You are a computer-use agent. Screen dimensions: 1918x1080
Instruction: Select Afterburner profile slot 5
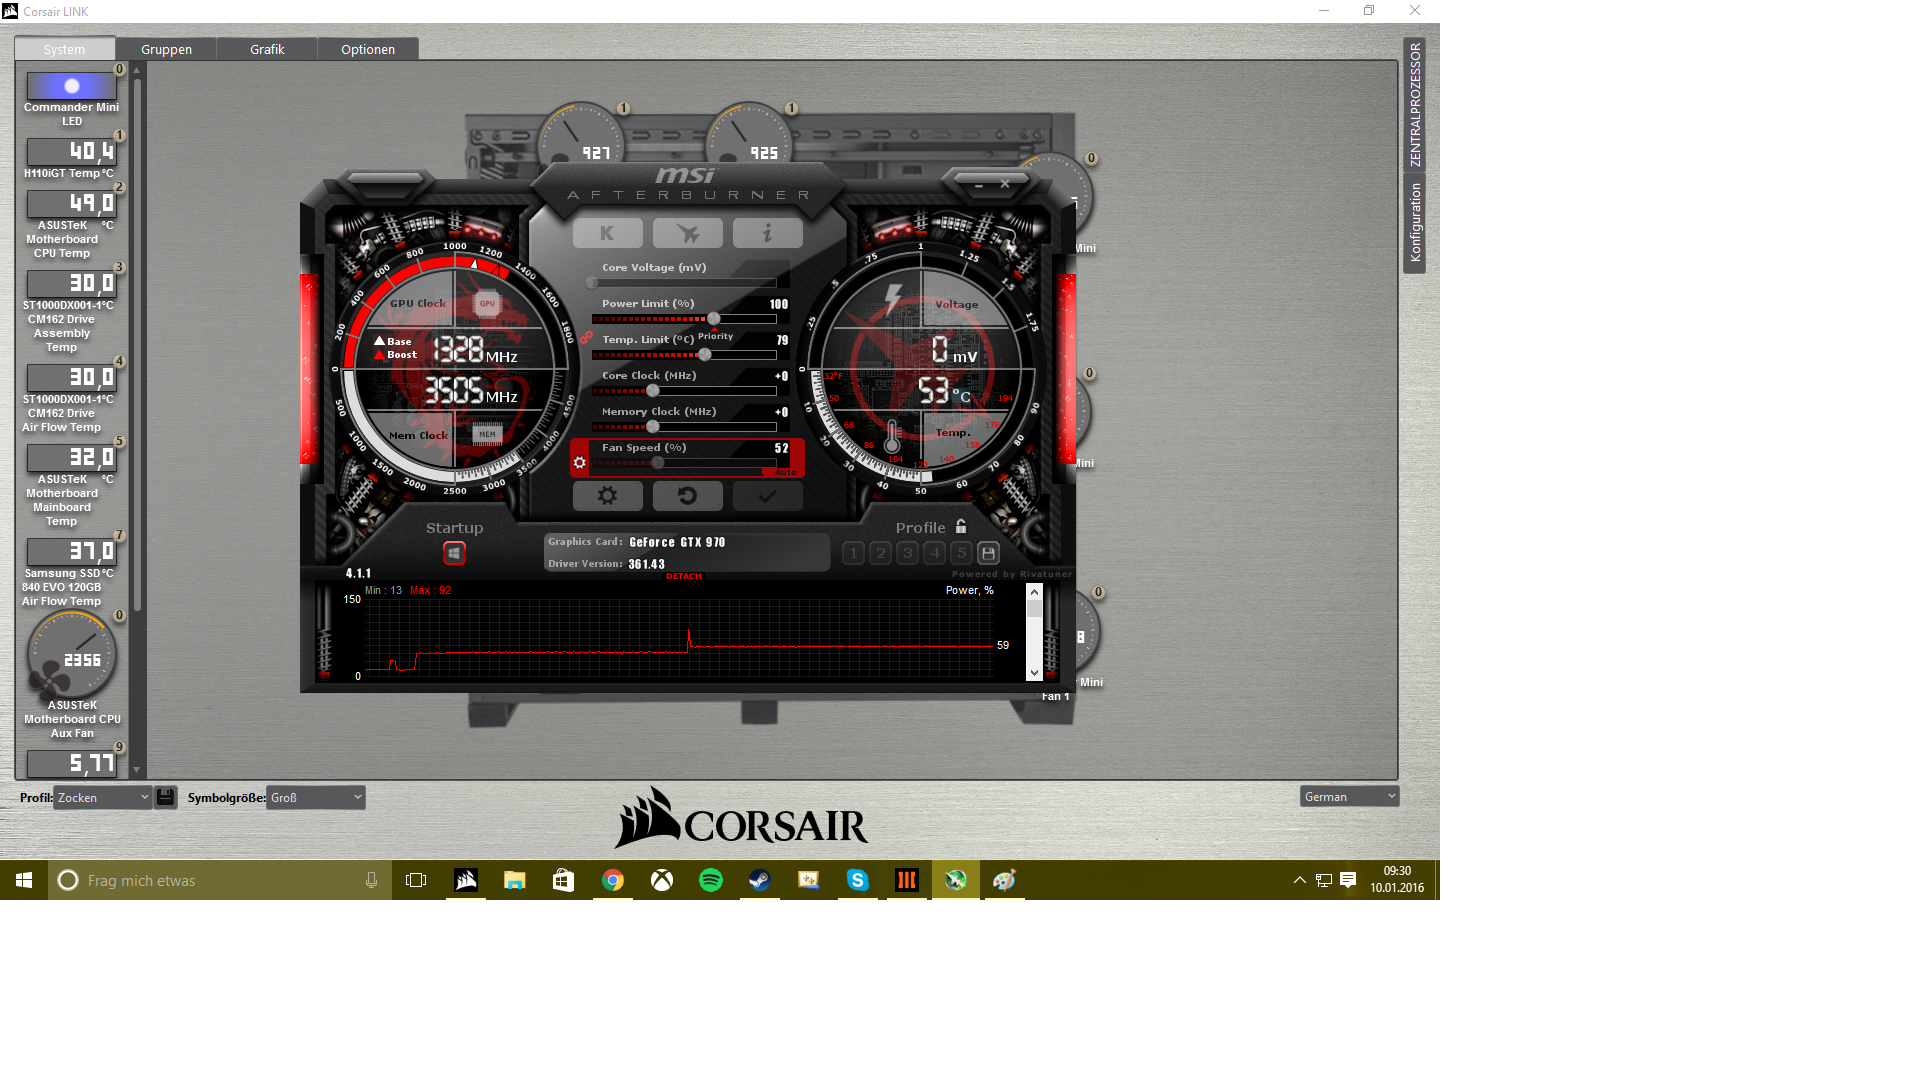[961, 553]
